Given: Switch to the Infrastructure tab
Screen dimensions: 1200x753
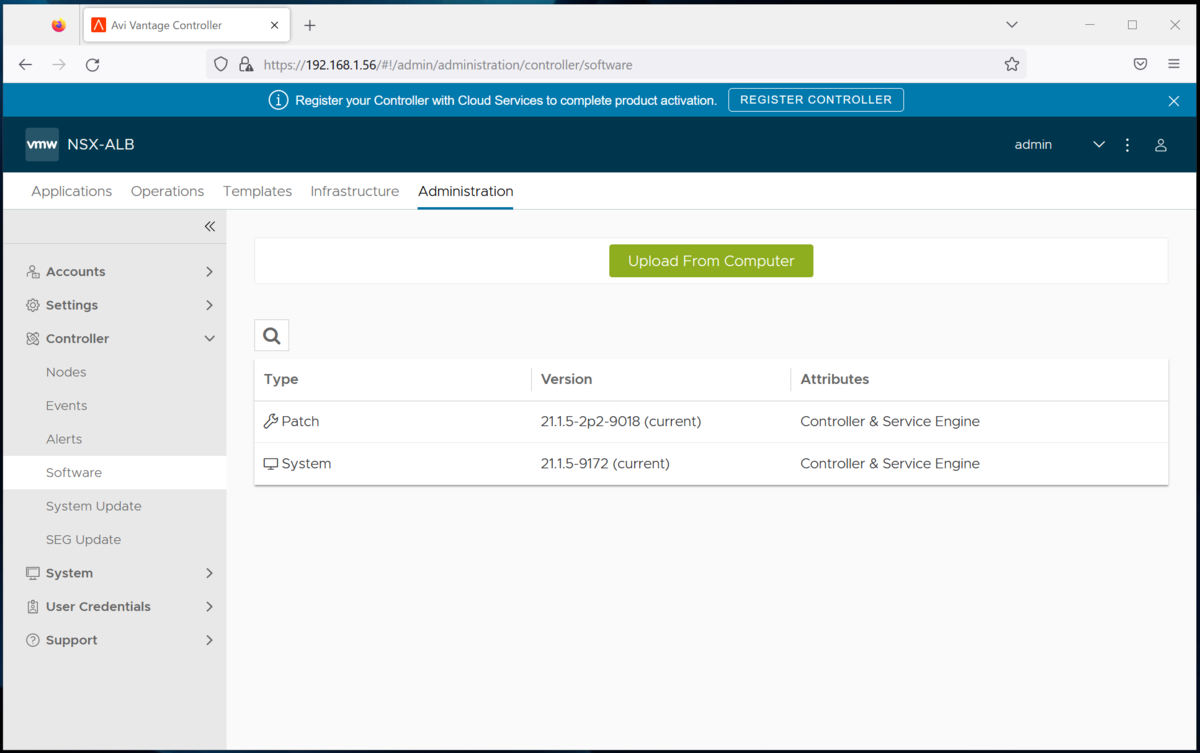Looking at the screenshot, I should 355,191.
